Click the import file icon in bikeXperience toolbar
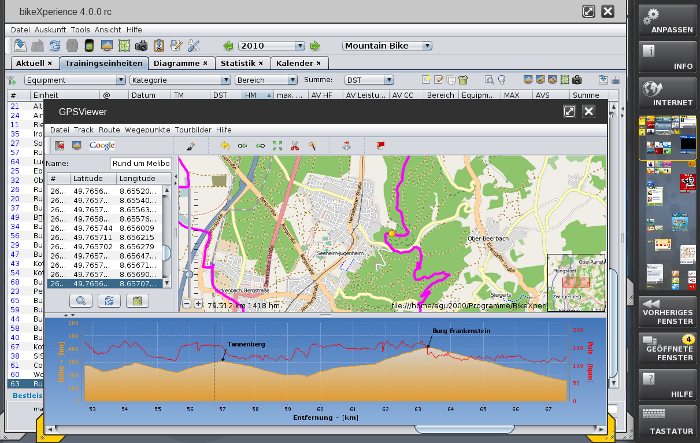The width and height of the screenshot is (700, 443). coord(20,46)
